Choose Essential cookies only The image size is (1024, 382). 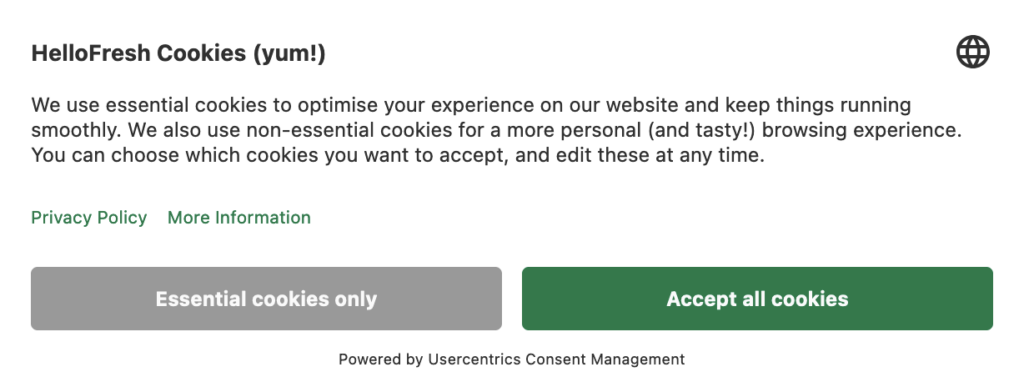[x=266, y=298]
